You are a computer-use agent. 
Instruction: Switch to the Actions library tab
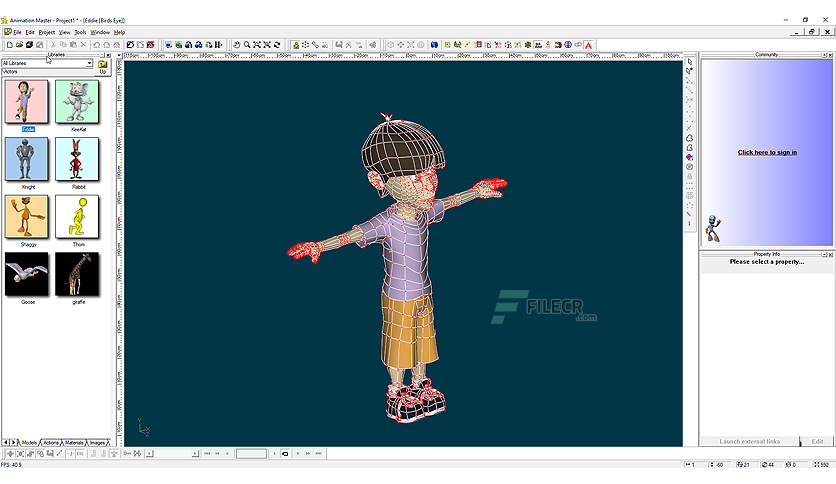tap(51, 442)
